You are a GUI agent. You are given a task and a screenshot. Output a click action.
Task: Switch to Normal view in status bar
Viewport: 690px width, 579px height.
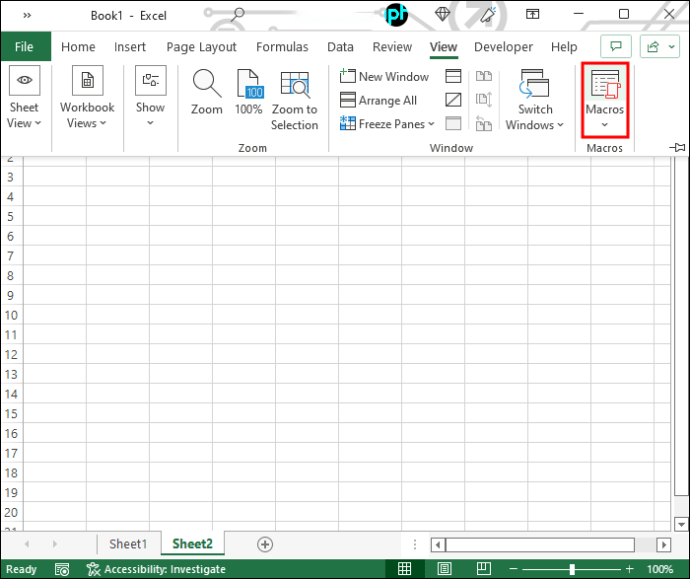(404, 569)
